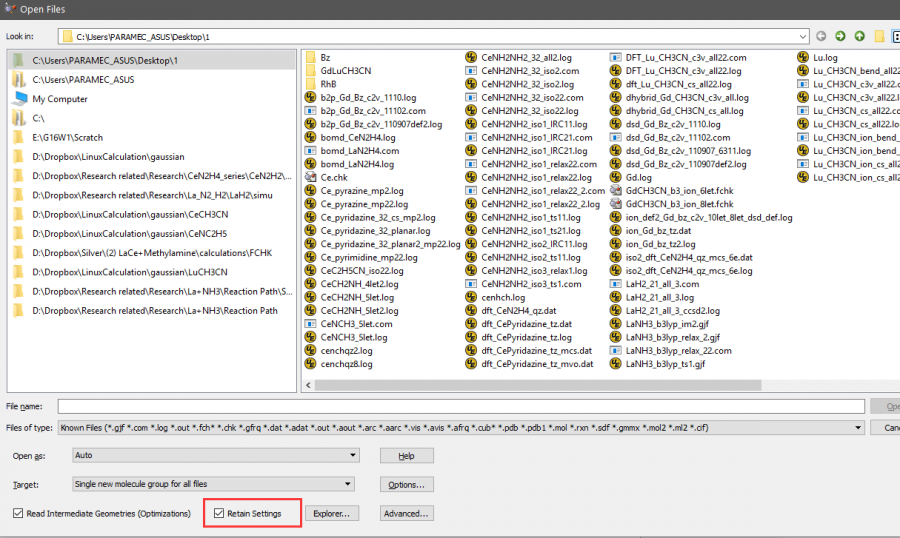Select the calculations\FCHK sidebar folder

point(152,253)
